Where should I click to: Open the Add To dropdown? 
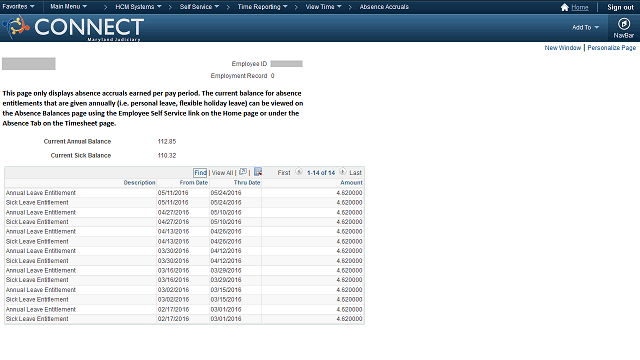[585, 27]
